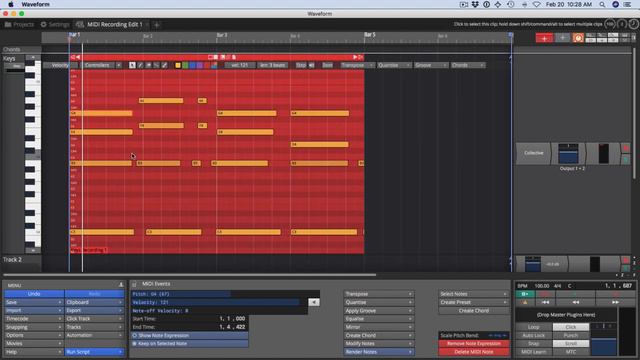The image size is (640, 360).
Task: Toggle the Snap button in transport
Action: 533,344
